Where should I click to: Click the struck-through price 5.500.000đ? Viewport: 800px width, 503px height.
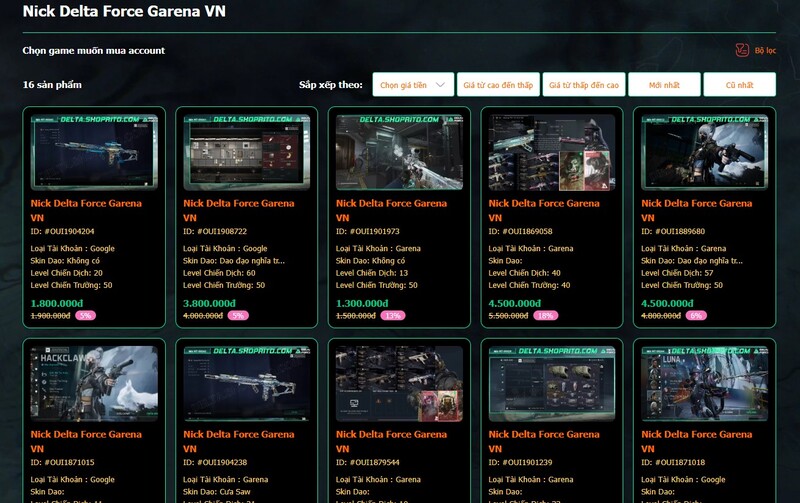pos(508,316)
